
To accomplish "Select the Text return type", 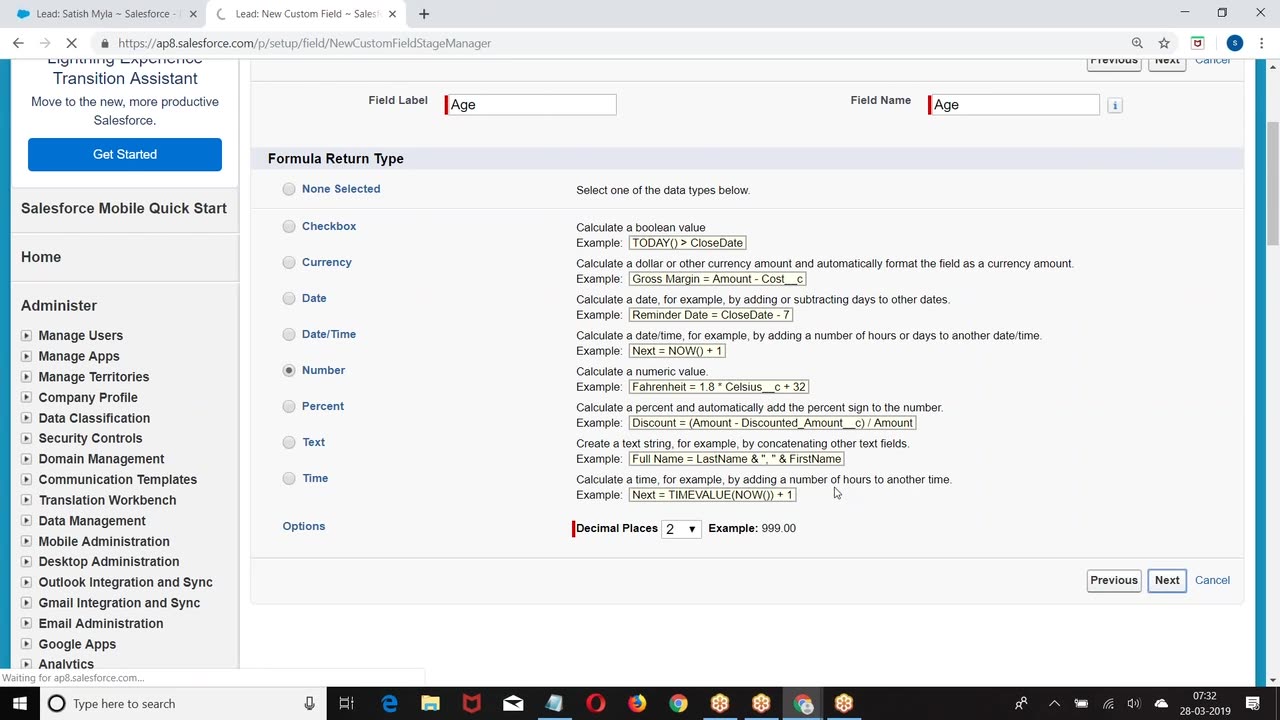I will click(289, 442).
